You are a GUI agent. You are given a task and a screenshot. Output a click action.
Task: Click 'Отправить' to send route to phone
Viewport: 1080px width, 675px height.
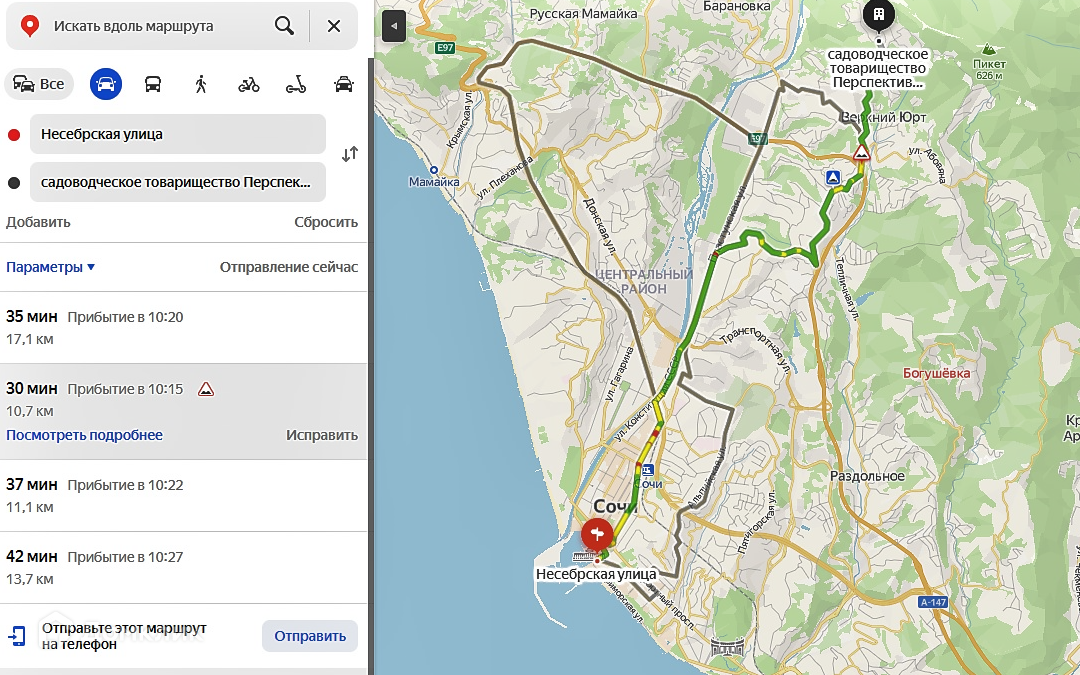point(310,636)
